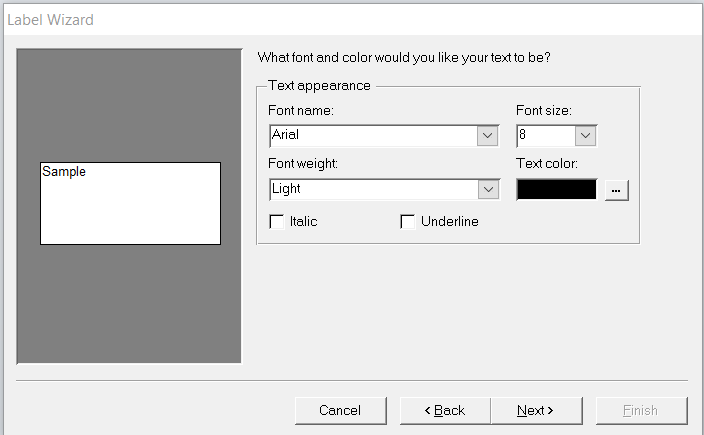Click the Italic checkbox label text
This screenshot has width=704, height=435.
[303, 222]
